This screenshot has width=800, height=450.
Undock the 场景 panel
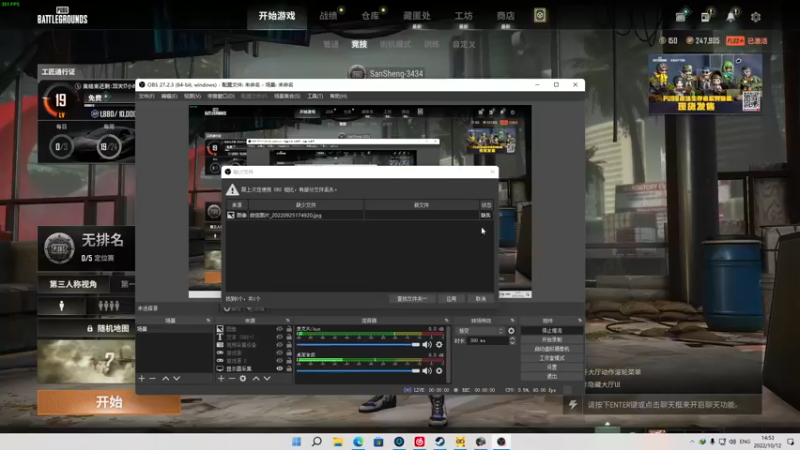click(208, 320)
